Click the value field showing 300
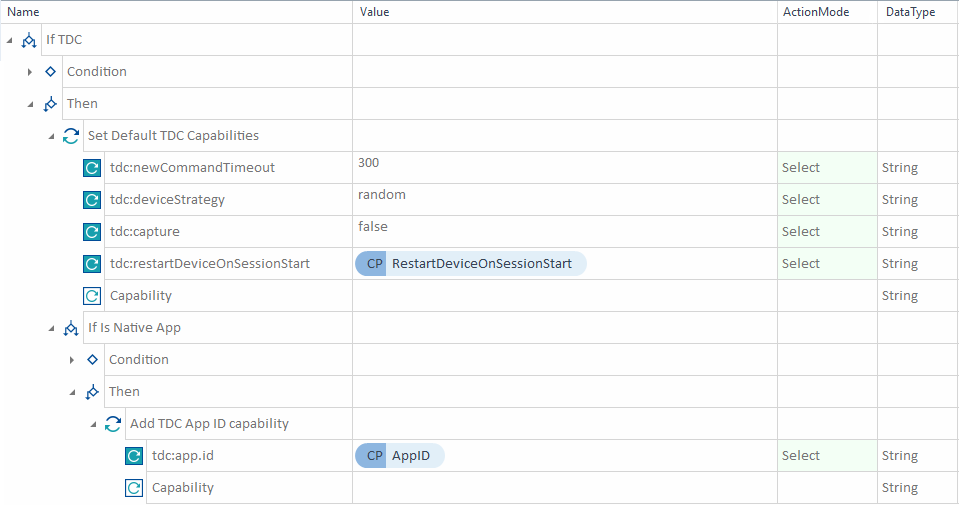Viewport: 959px width, 505px height. (x=368, y=163)
